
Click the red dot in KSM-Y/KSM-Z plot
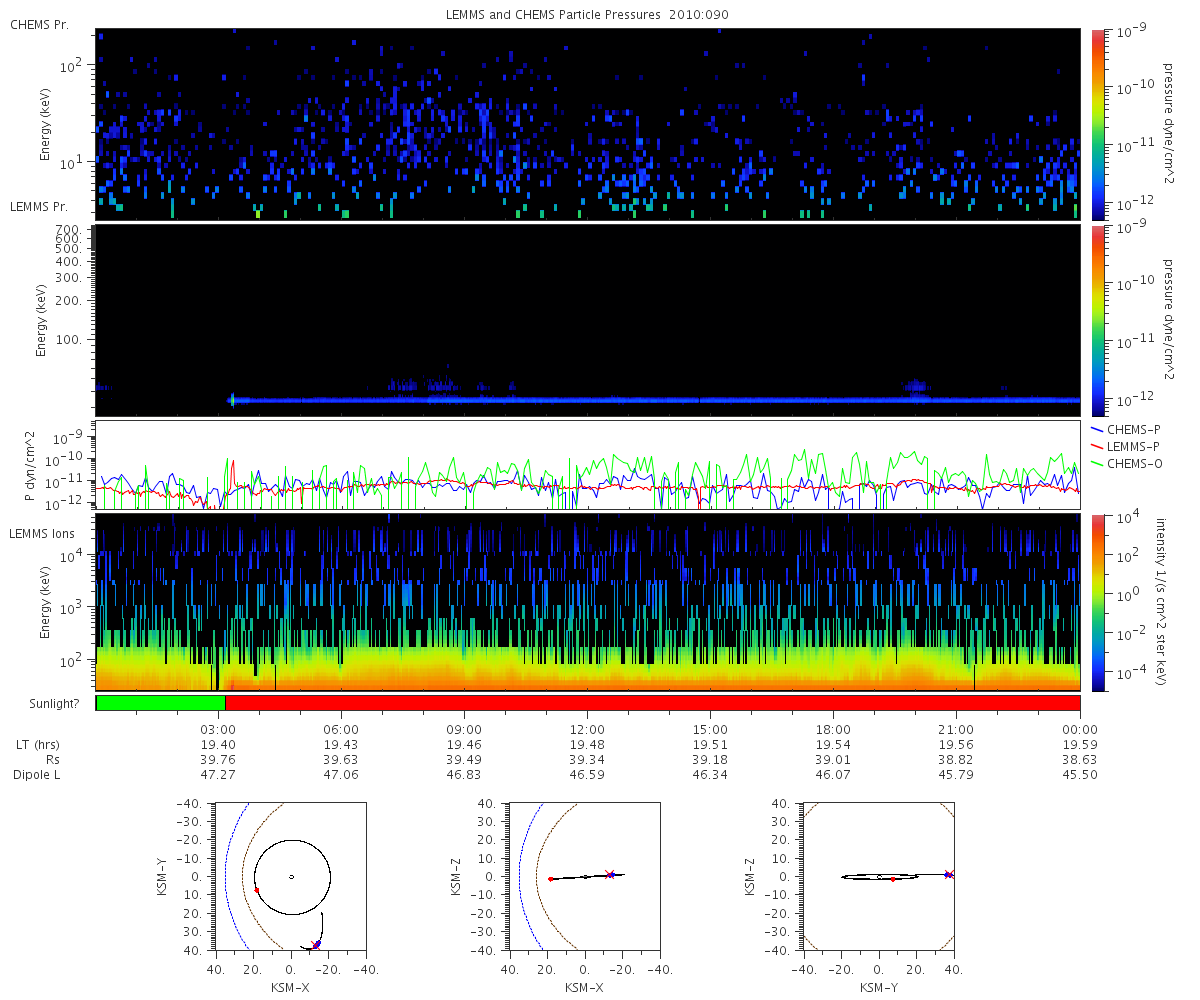(893, 879)
